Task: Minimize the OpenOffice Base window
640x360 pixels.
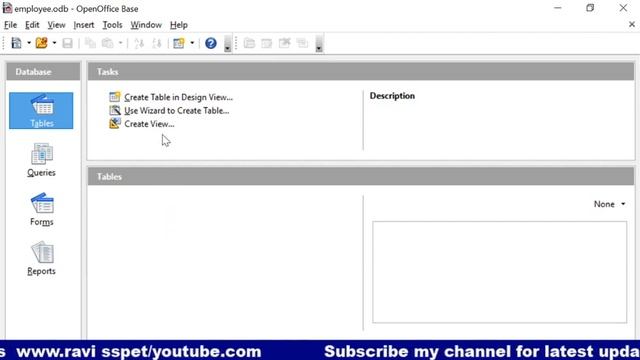Action: [x=558, y=8]
